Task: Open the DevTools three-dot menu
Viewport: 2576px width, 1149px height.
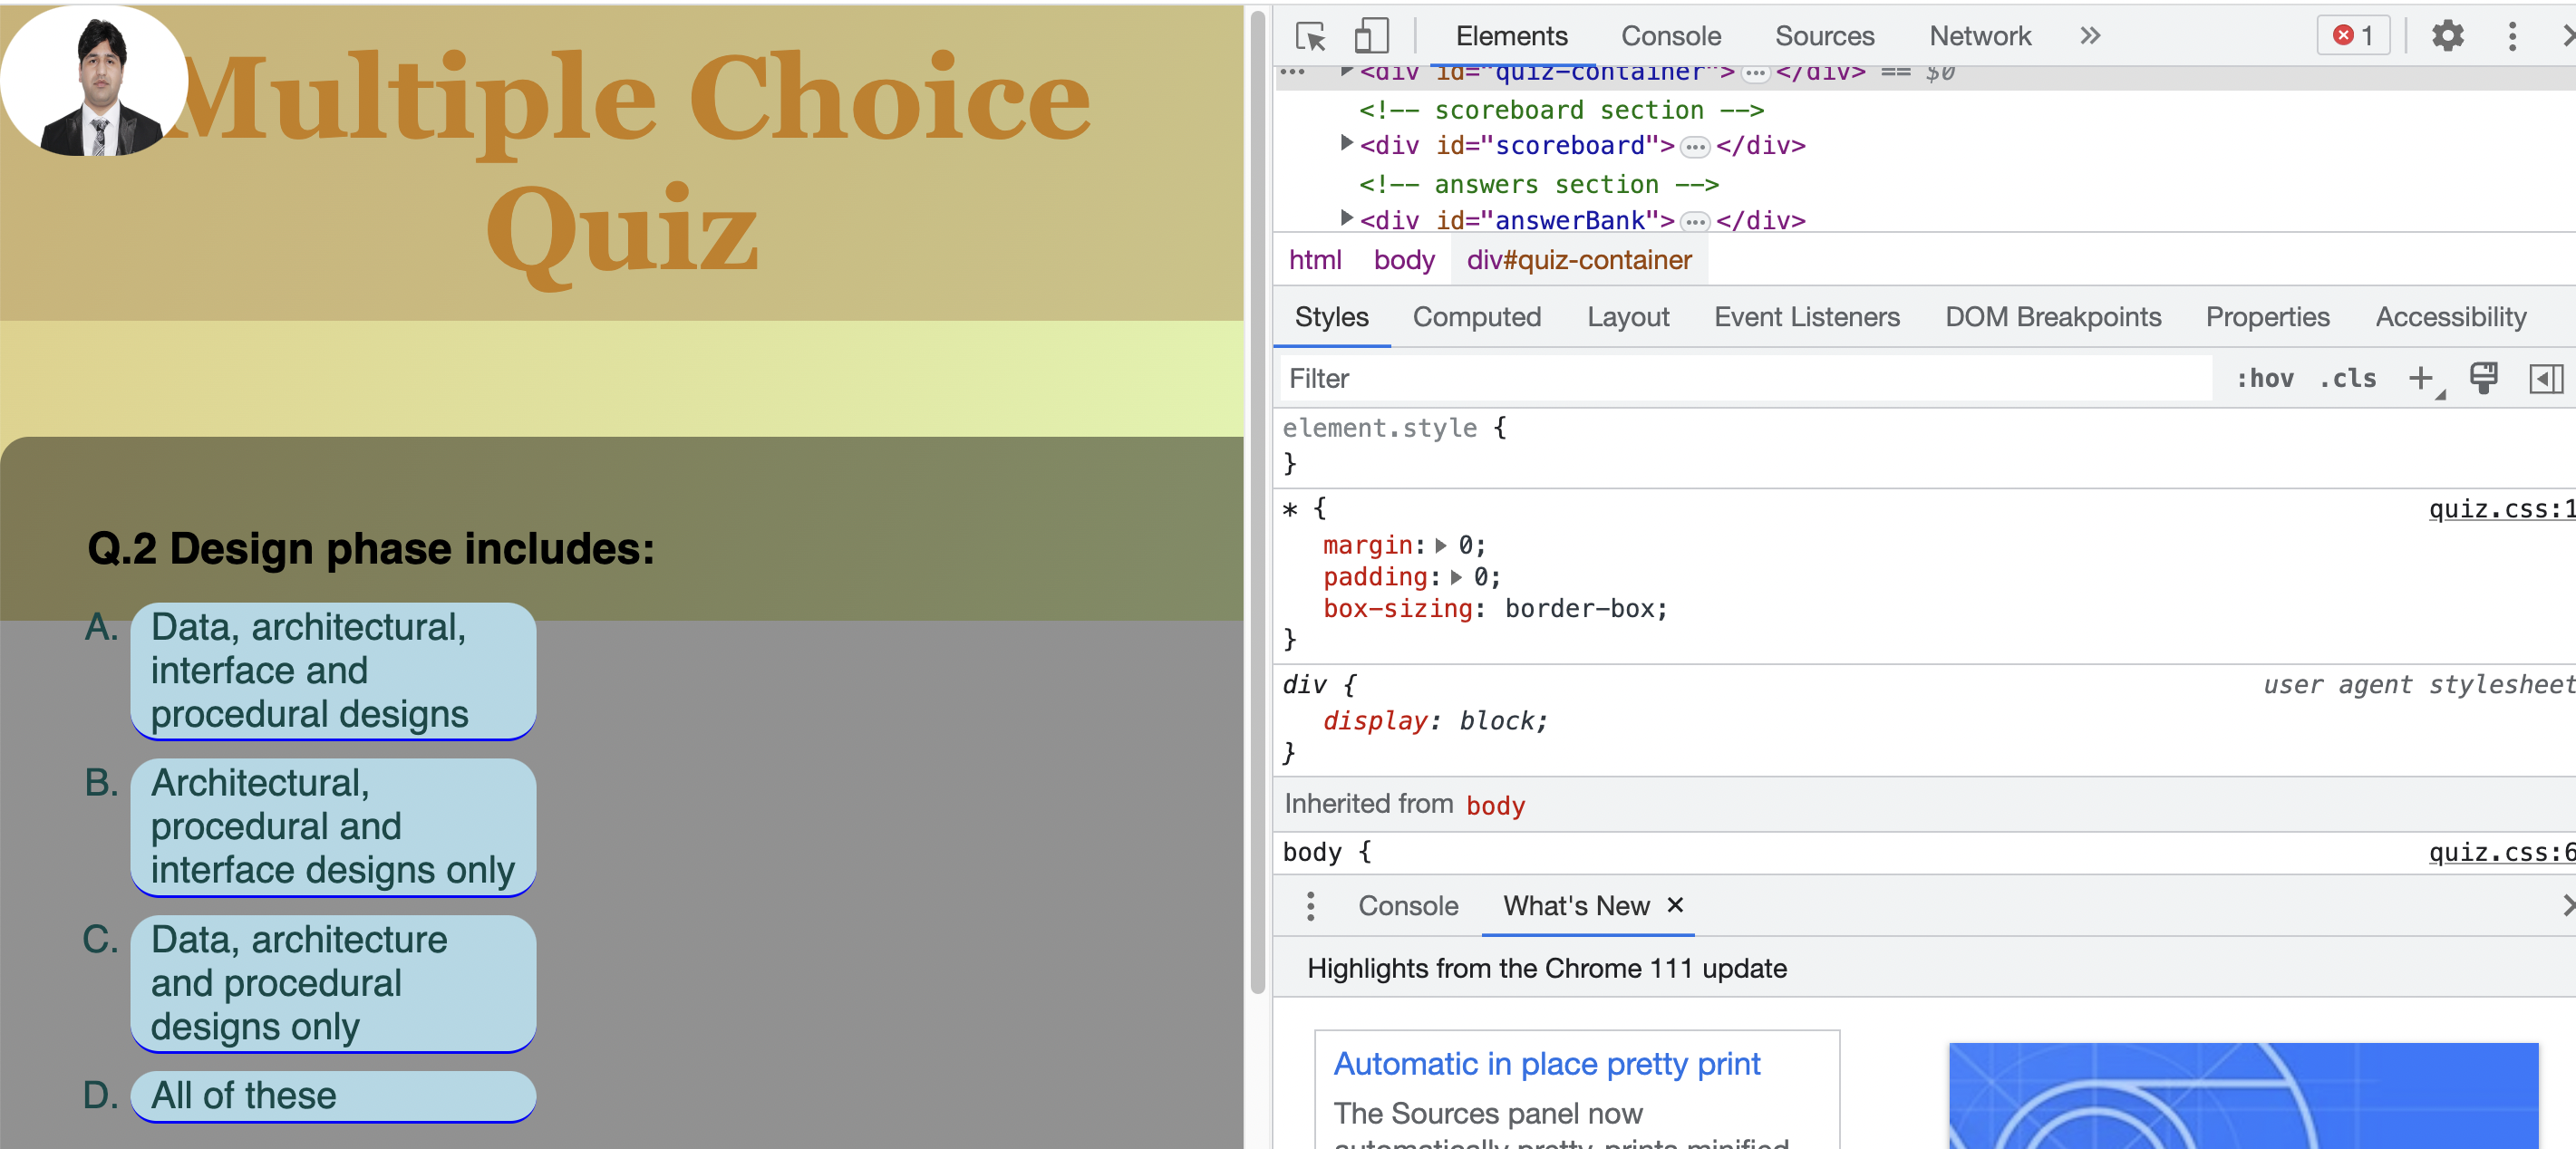Action: tap(2511, 37)
